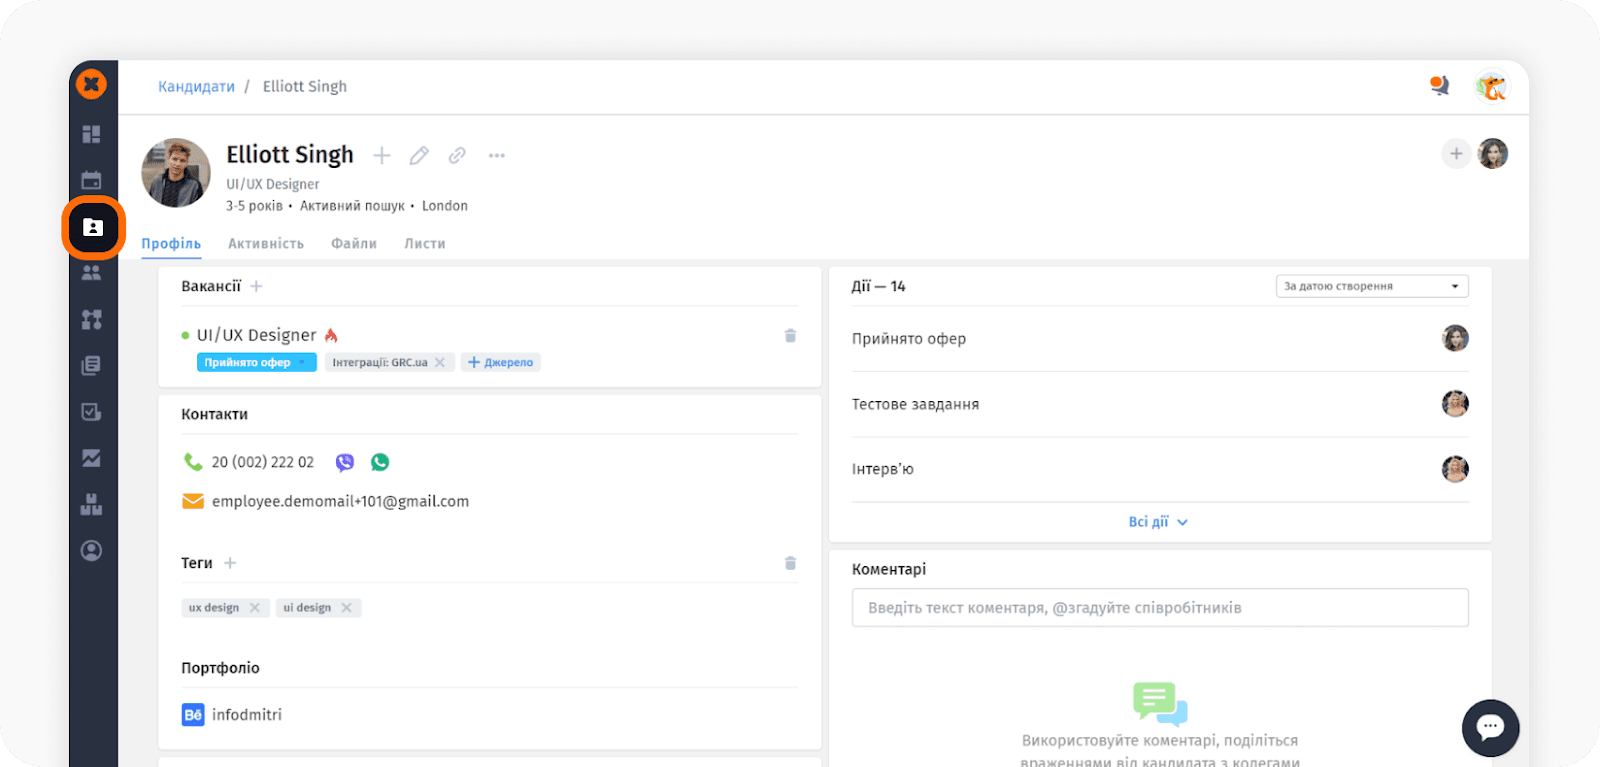Screen dimensions: 1600x767
Task: Switch to the Файли tab
Action: [x=354, y=243]
